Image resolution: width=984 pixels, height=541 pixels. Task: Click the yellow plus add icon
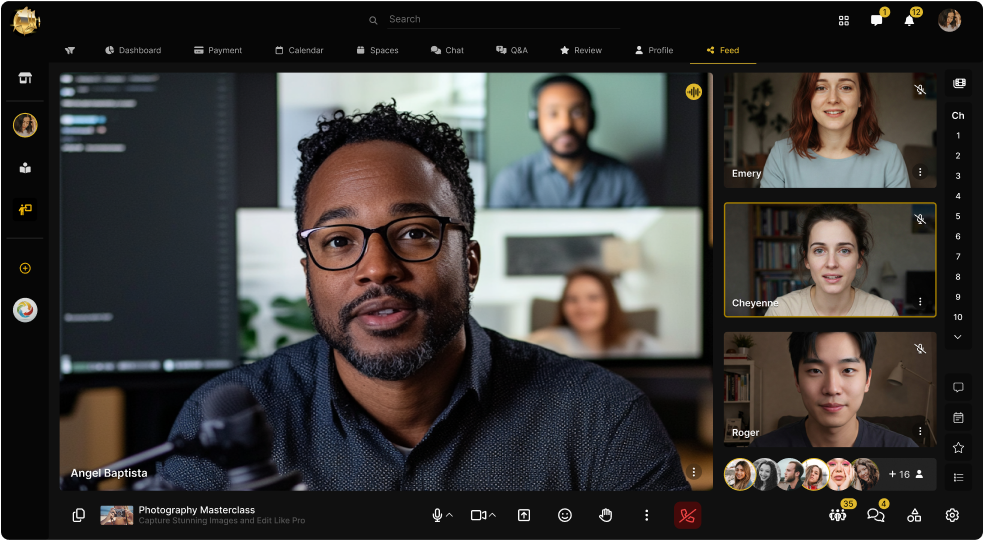(x=25, y=269)
